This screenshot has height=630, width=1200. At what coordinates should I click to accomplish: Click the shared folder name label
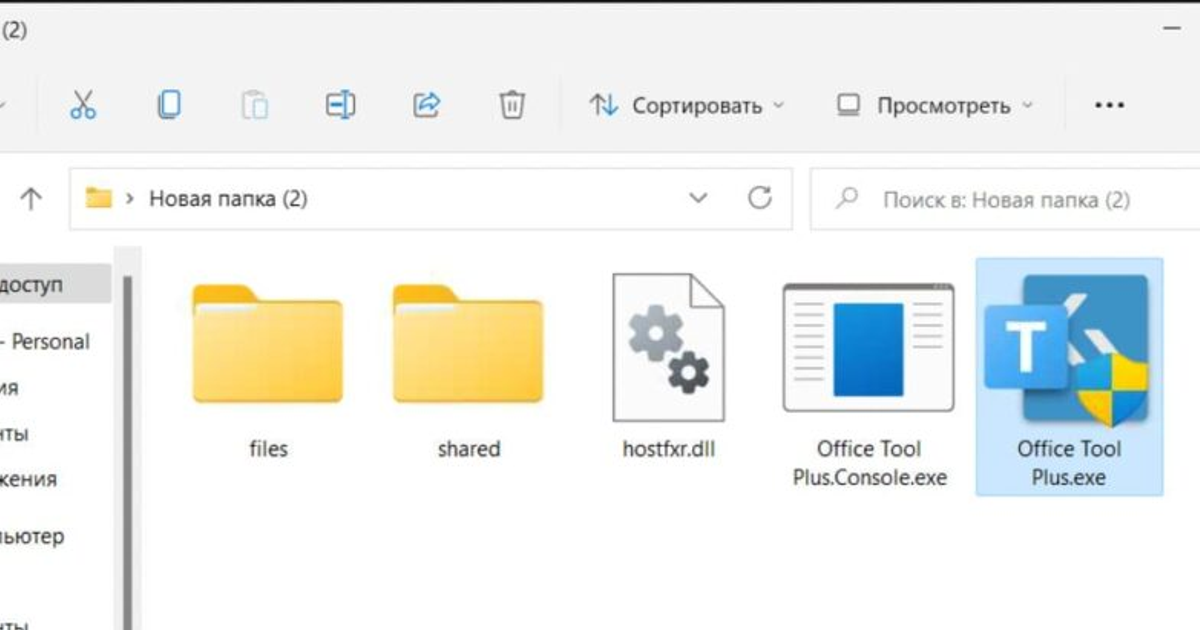coord(468,449)
